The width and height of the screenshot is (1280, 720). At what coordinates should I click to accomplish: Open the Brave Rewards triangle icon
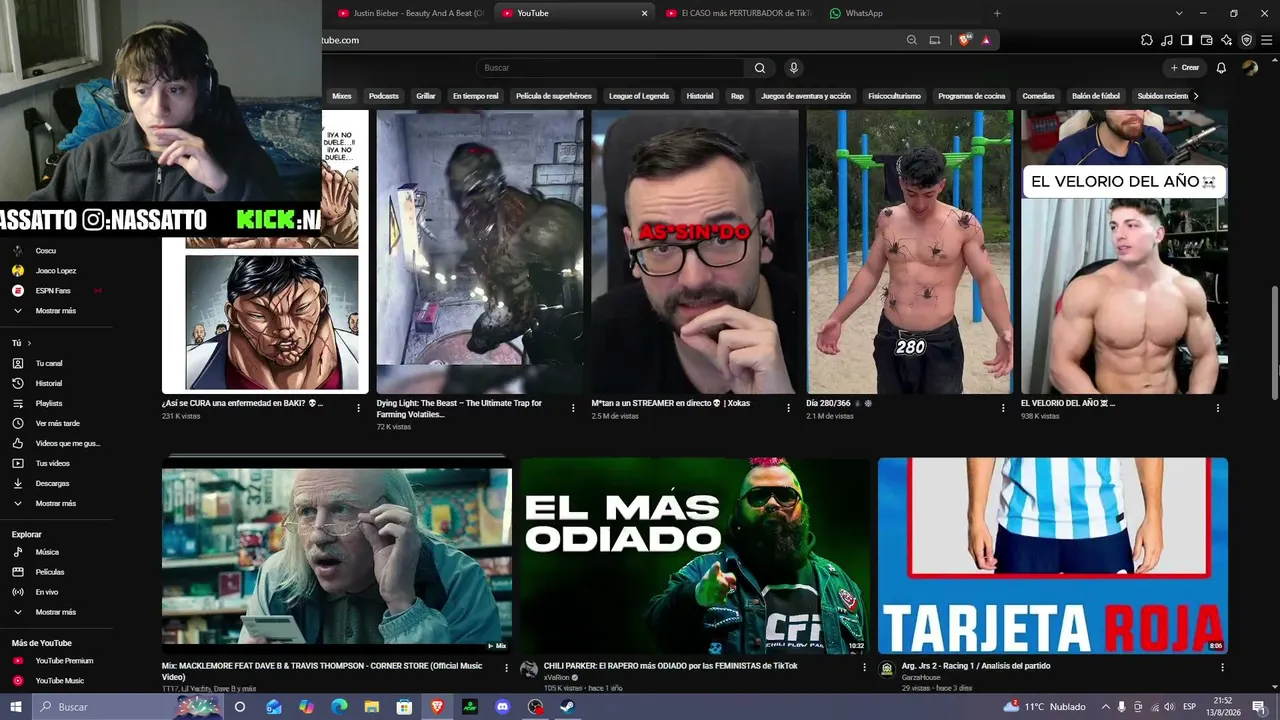click(x=986, y=40)
